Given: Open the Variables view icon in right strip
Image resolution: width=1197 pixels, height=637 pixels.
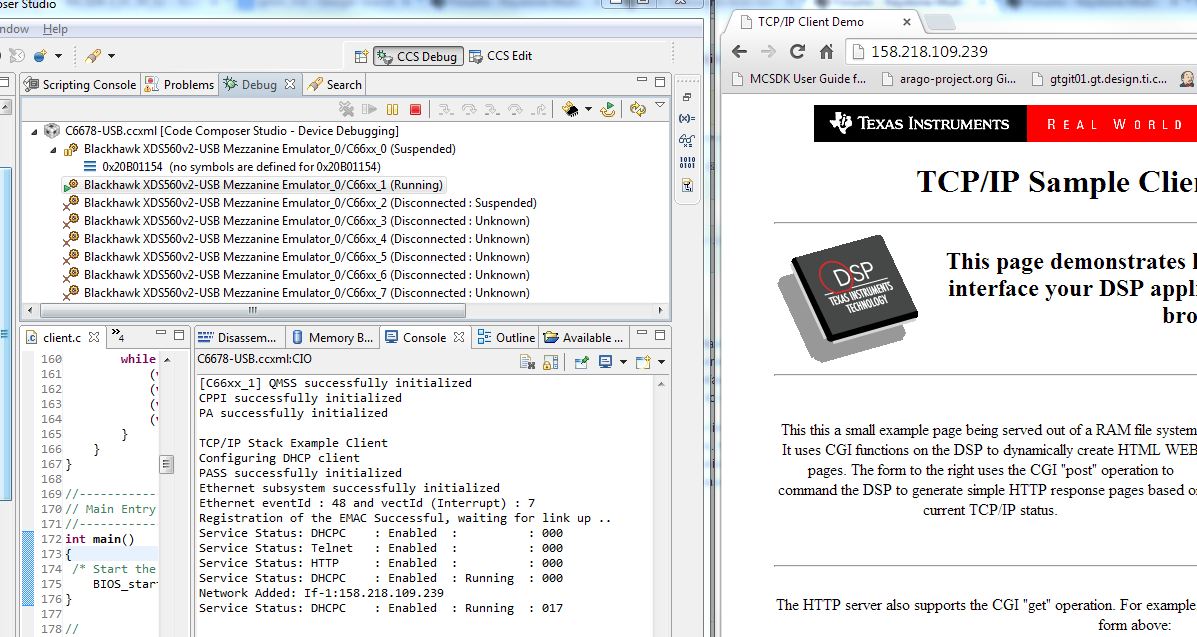Looking at the screenshot, I should (687, 118).
